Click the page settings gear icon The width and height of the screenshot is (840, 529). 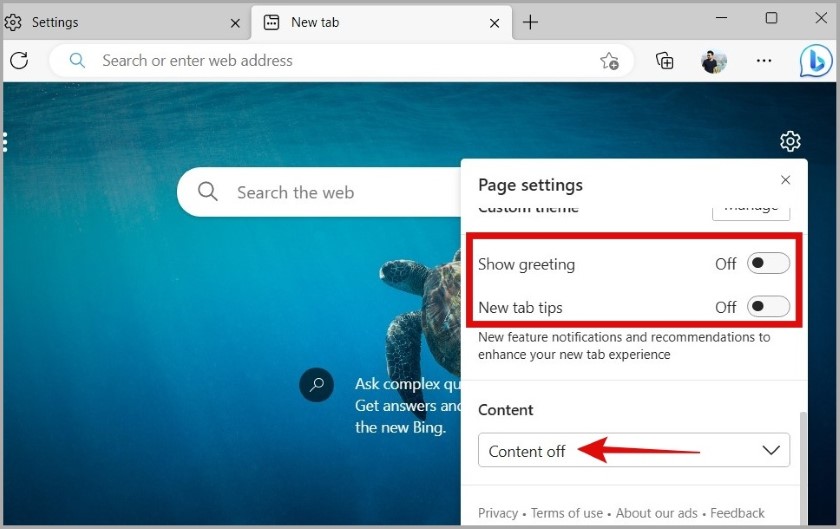tap(790, 141)
